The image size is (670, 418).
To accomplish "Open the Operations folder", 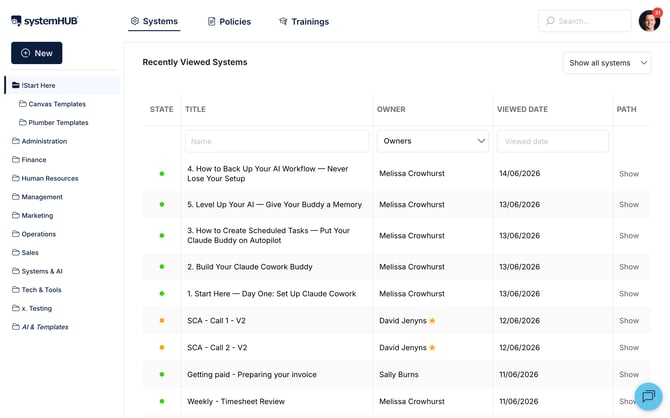I will pyautogui.click(x=34, y=234).
